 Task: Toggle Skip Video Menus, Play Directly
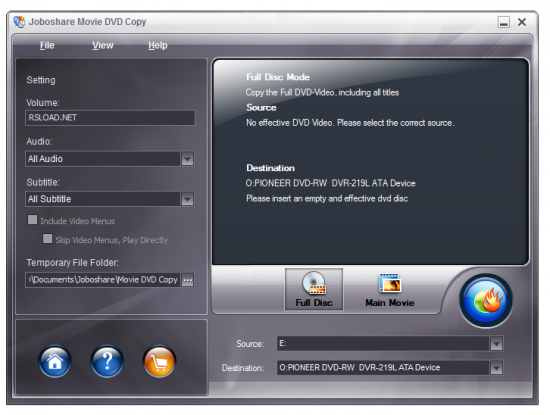point(47,239)
